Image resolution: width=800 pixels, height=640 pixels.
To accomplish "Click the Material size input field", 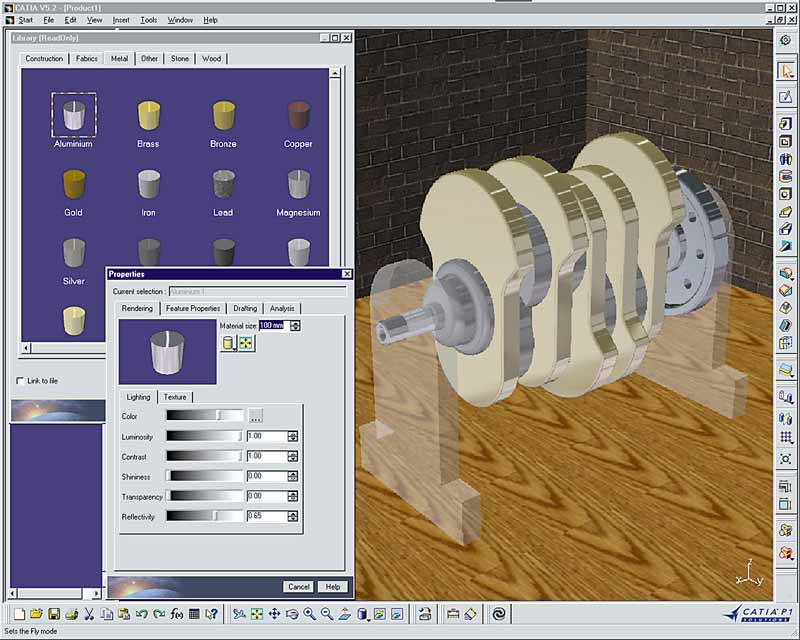I will click(x=274, y=326).
